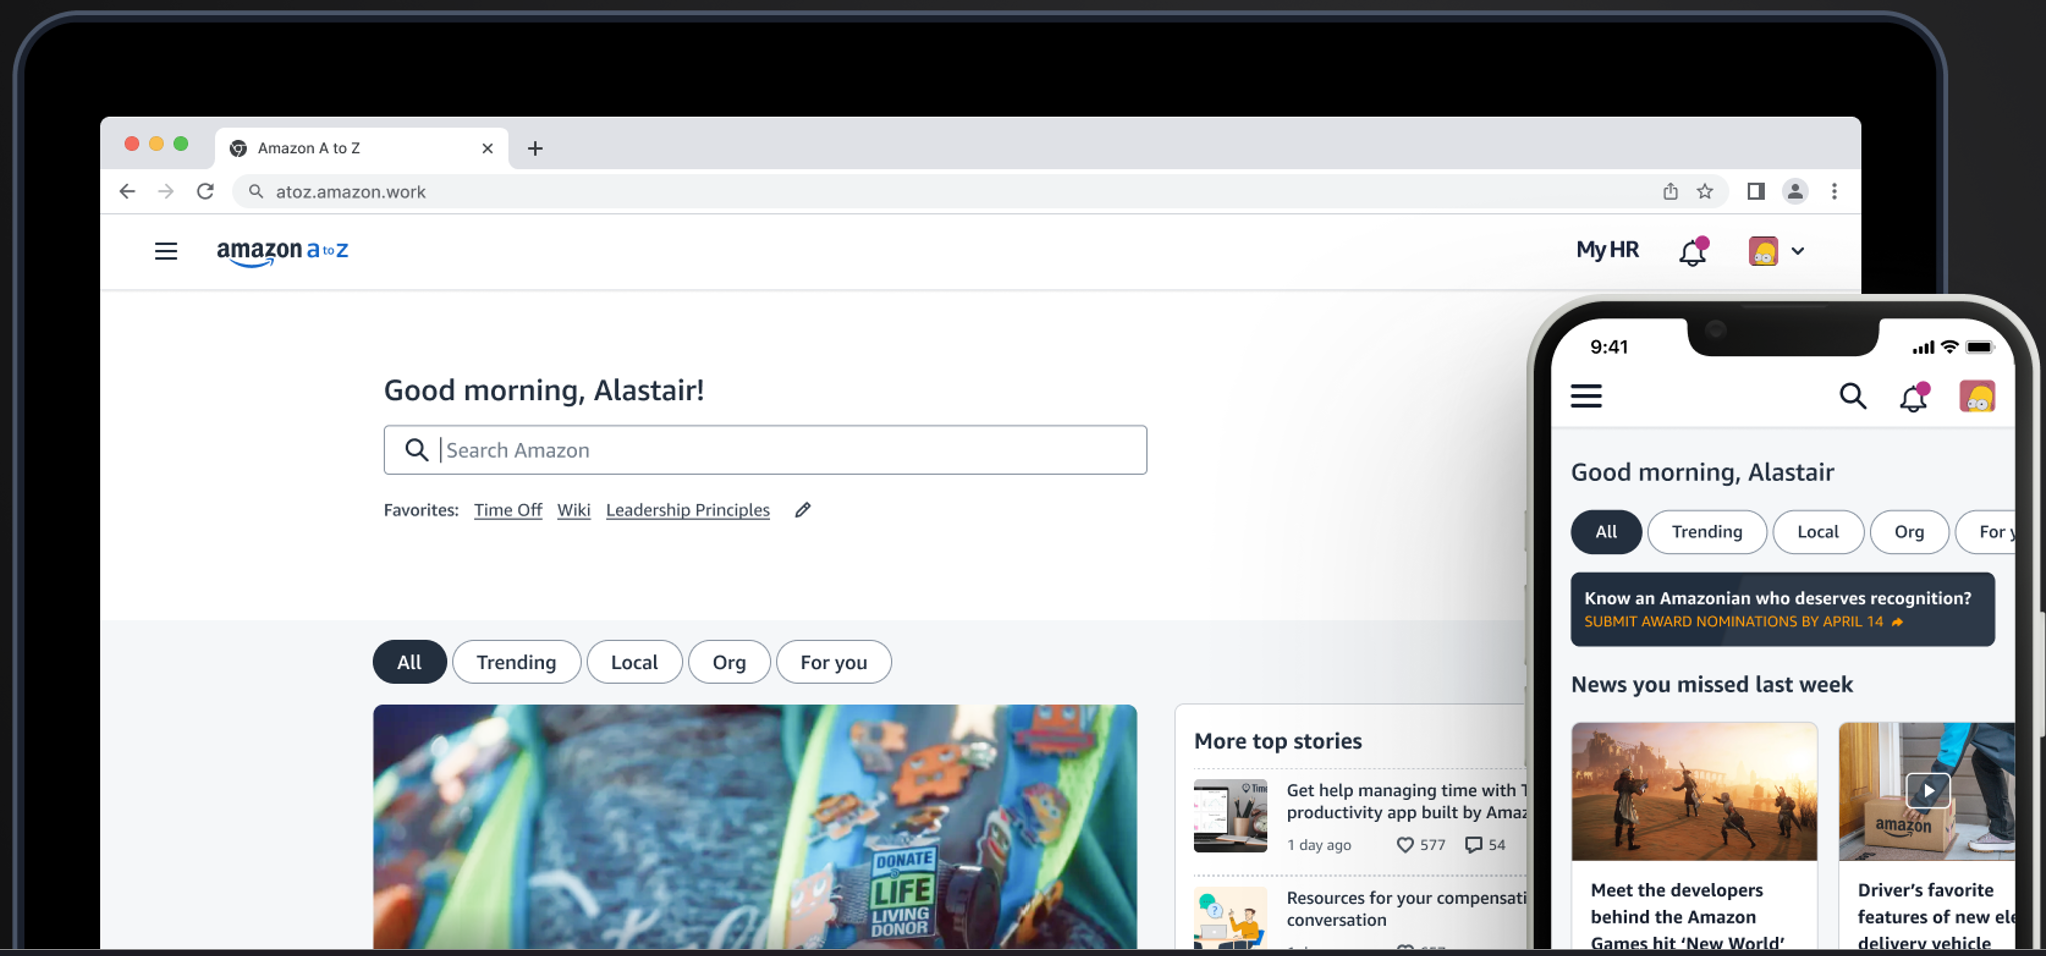Play the delivery vehicle video thumbnail
This screenshot has height=956, width=2046.
pos(1928,791)
